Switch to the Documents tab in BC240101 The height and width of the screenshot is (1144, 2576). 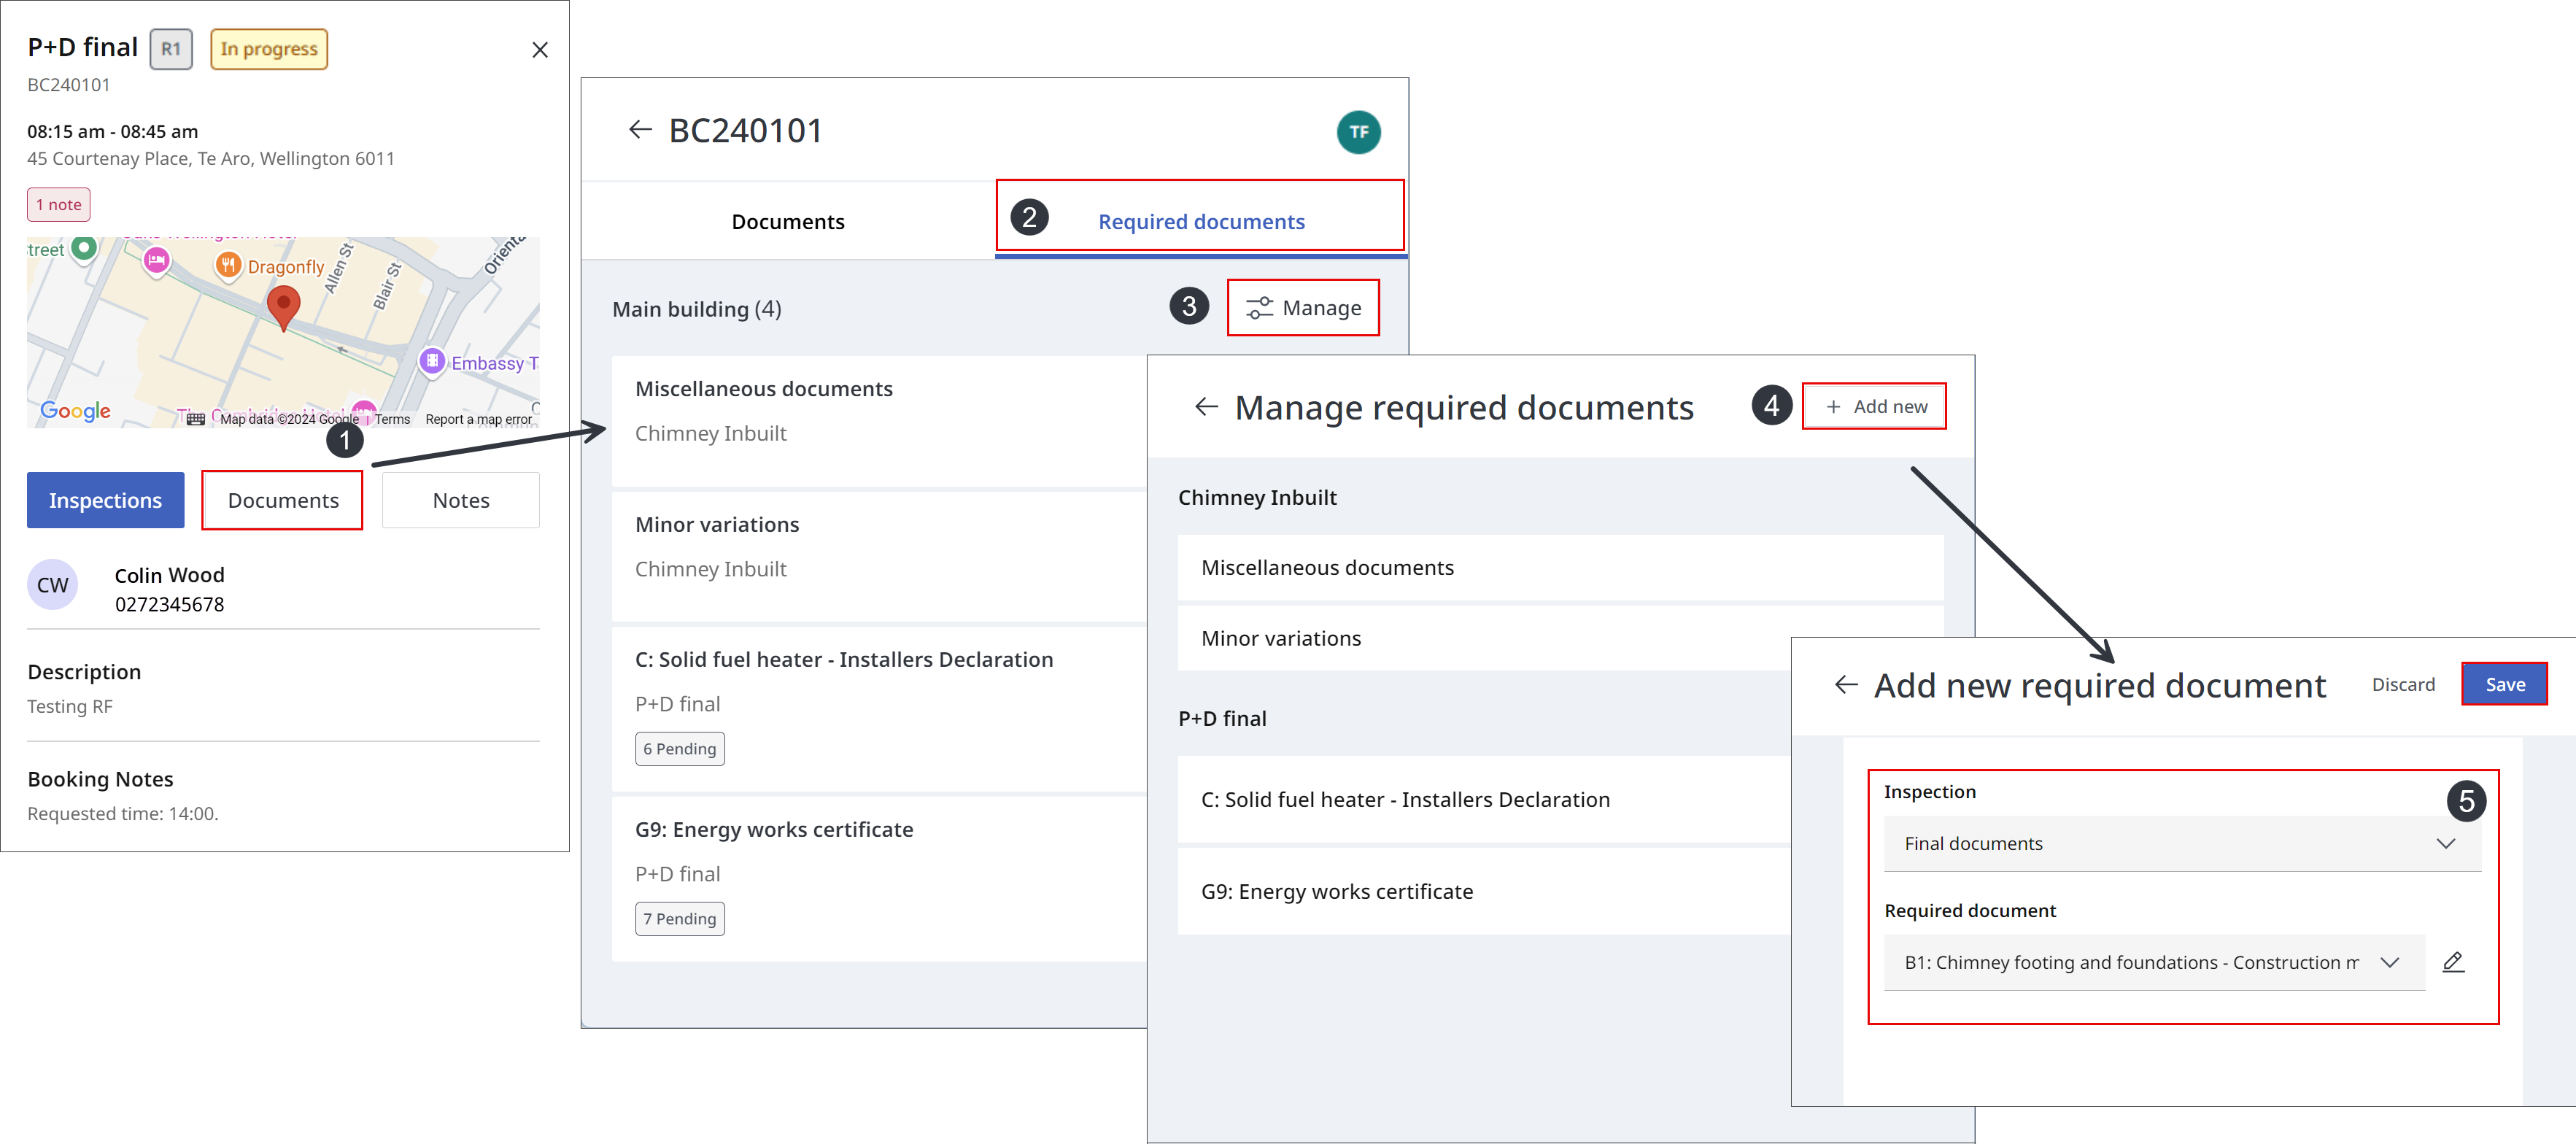click(788, 222)
